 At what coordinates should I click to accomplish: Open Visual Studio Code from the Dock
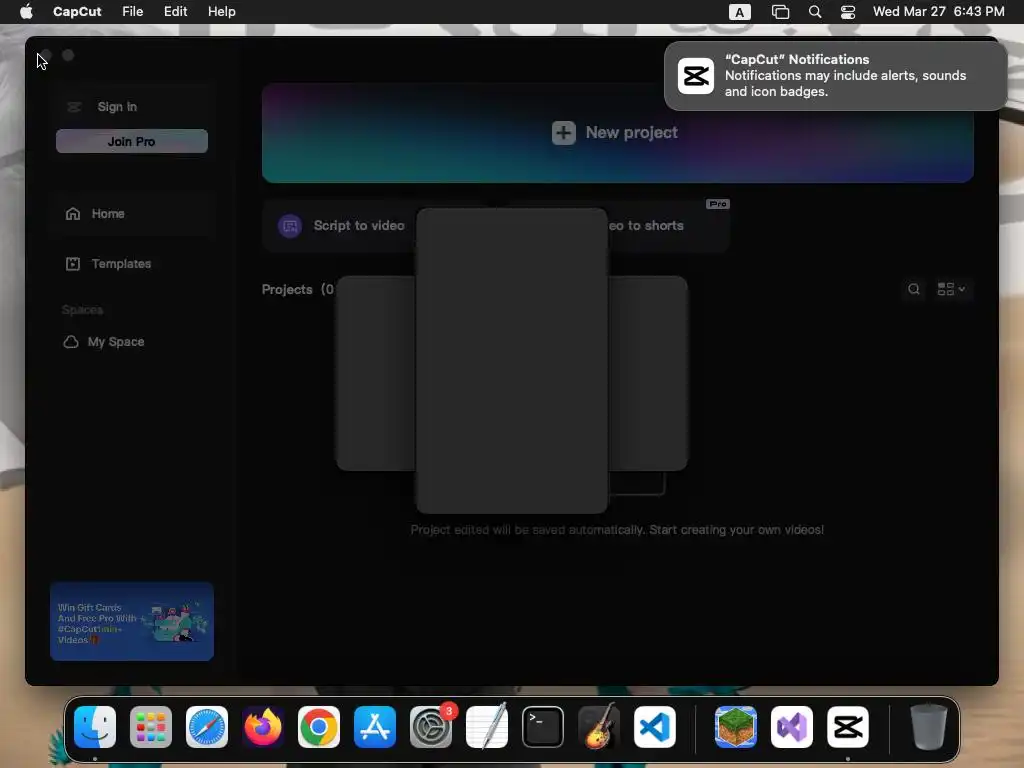(655, 727)
